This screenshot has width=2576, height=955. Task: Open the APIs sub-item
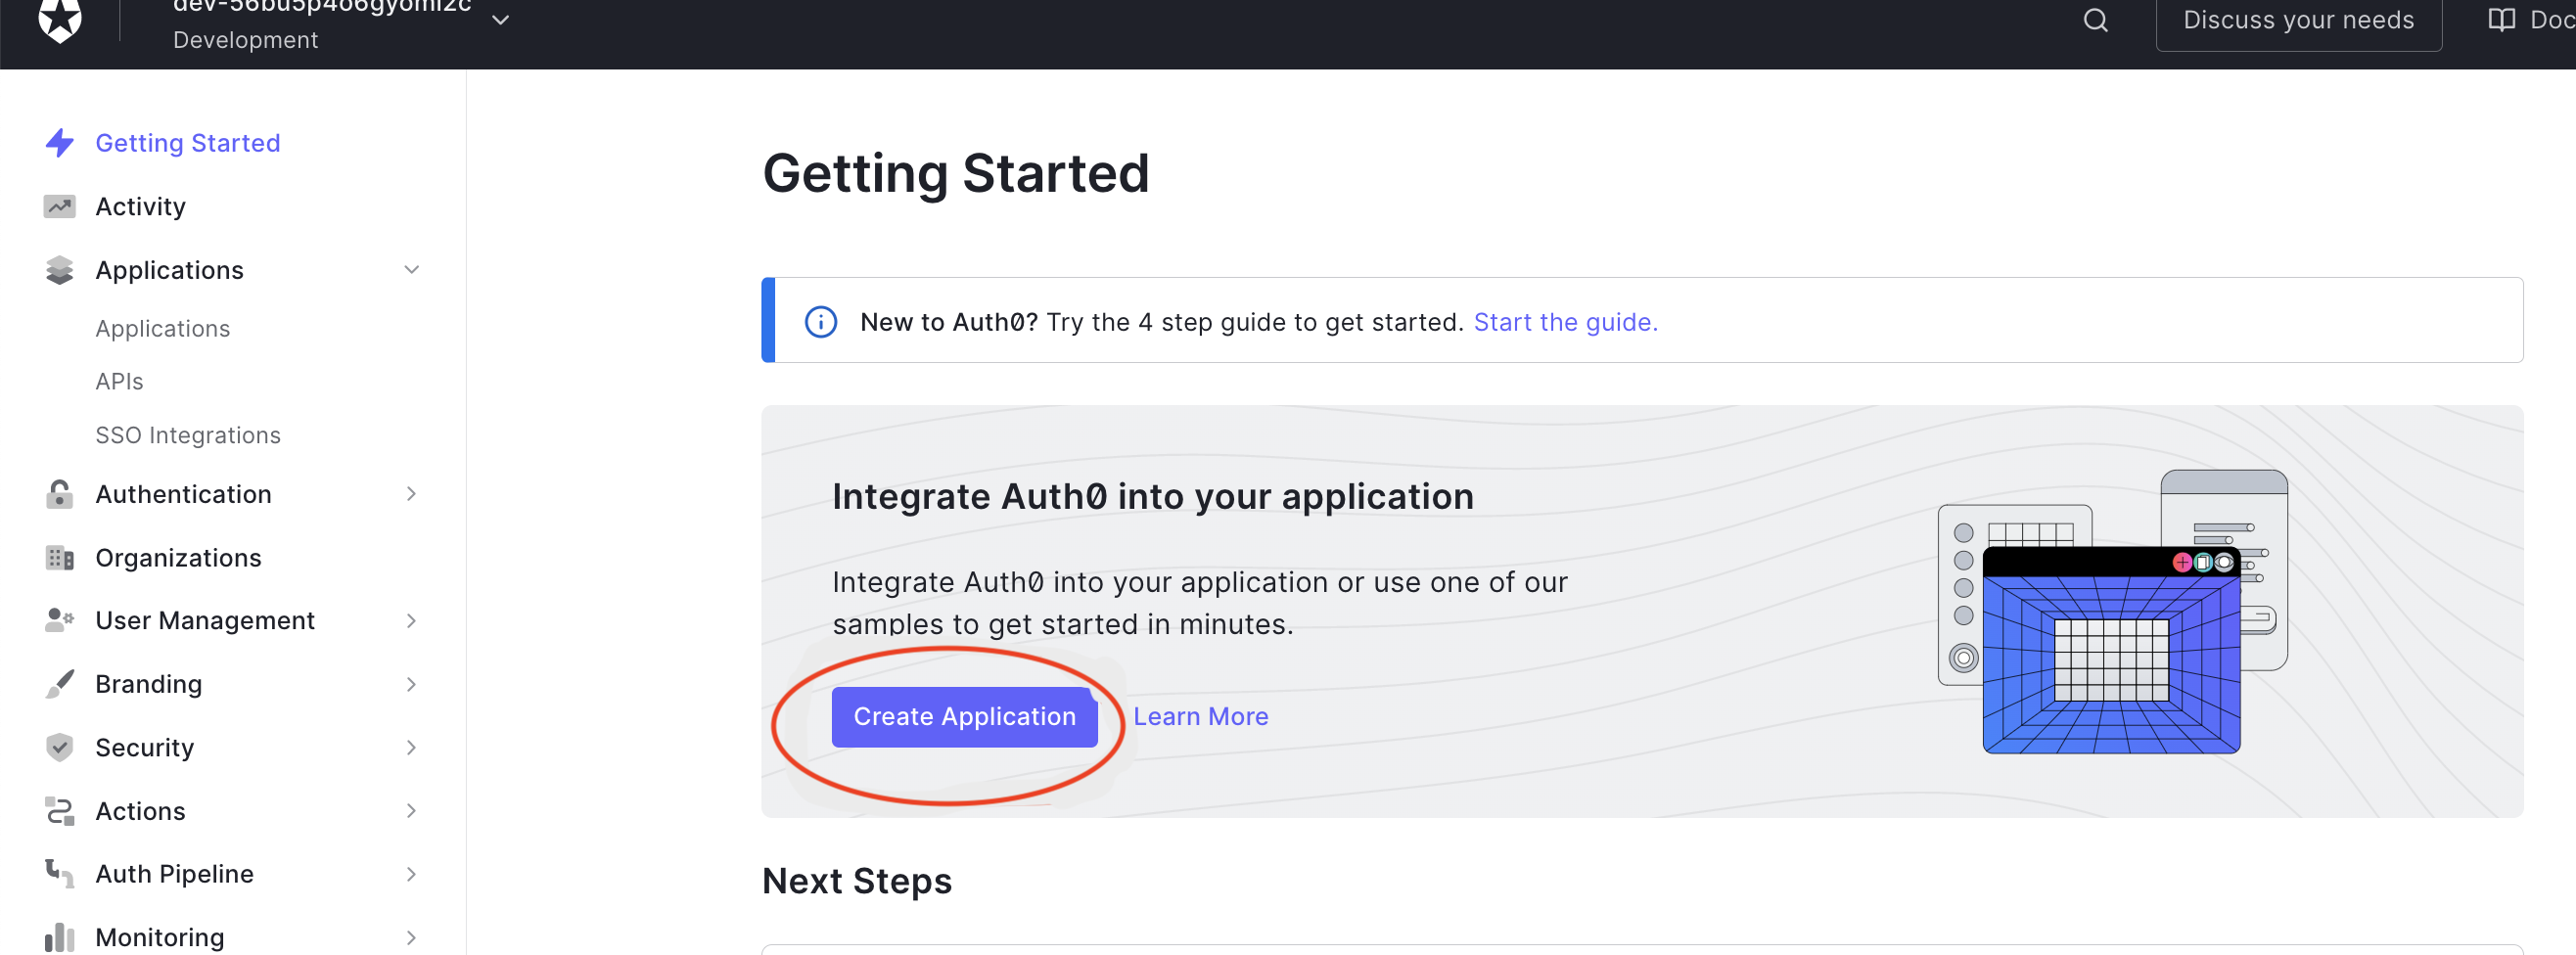coord(119,381)
